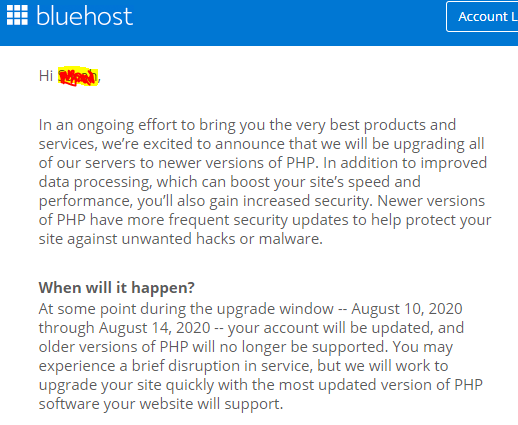Screen dimensions: 518x425
Task: Click the phrase "brief disruption in service"
Action: tap(221, 366)
